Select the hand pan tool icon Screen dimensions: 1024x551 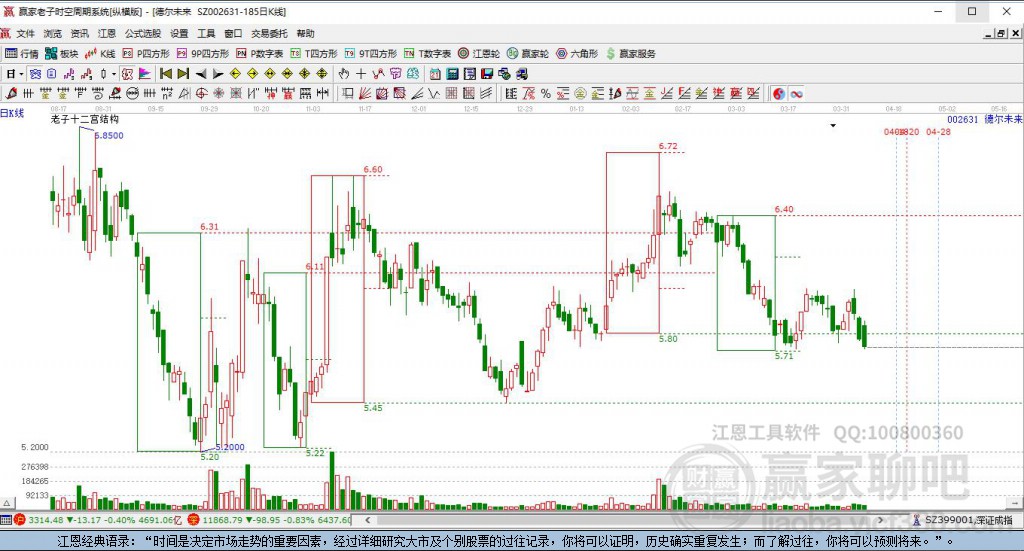pos(342,74)
